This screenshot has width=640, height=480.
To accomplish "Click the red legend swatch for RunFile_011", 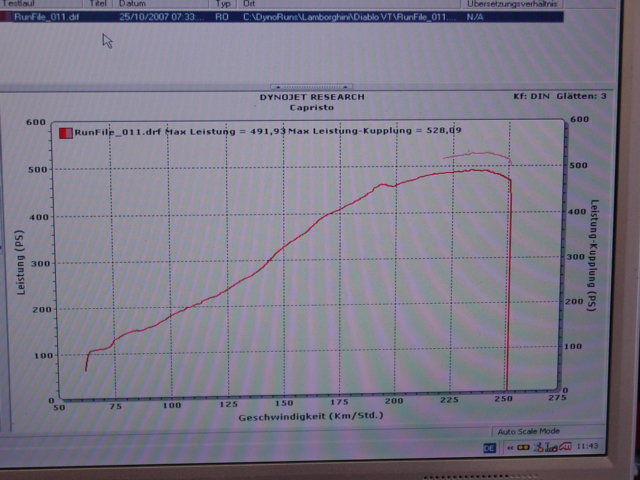I will (66, 132).
